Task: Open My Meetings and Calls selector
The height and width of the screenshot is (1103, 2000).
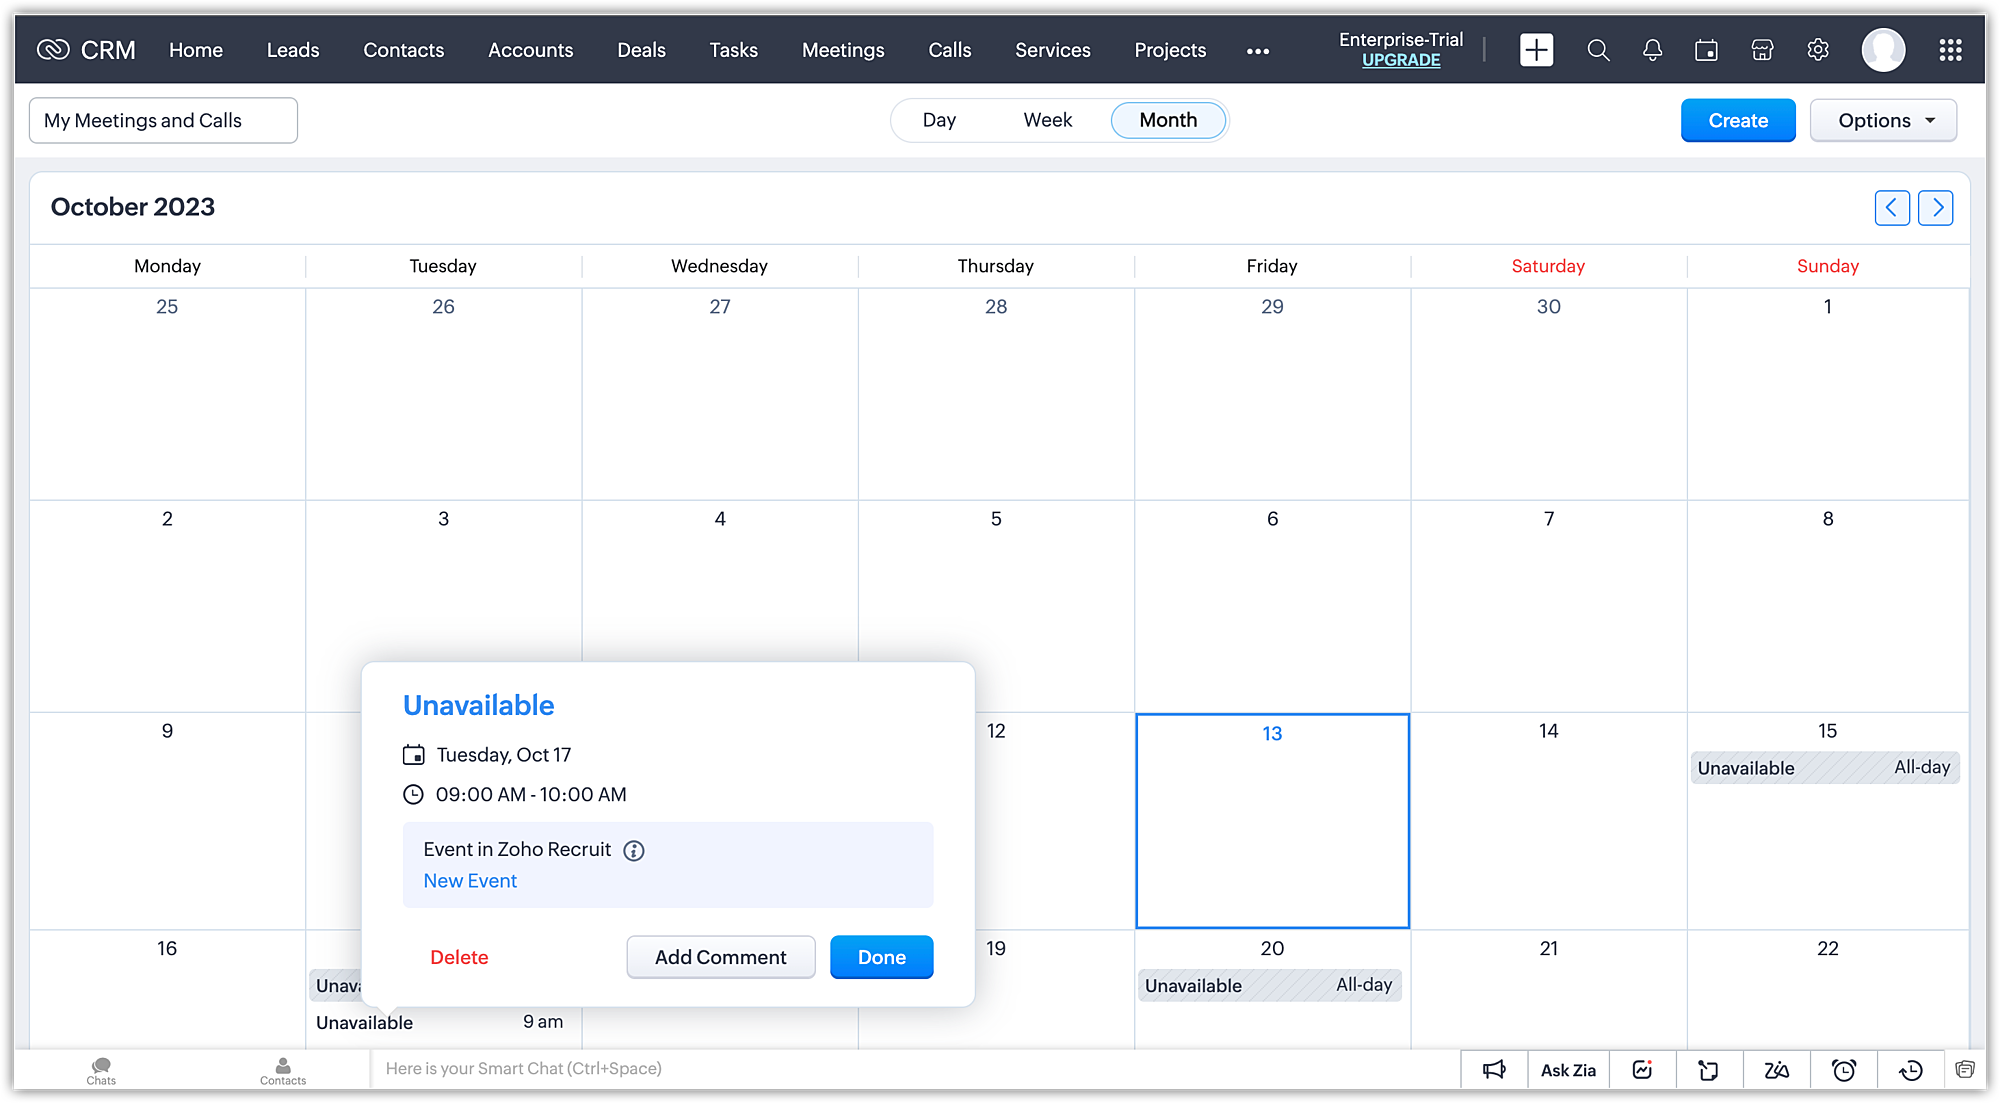Action: 163,120
